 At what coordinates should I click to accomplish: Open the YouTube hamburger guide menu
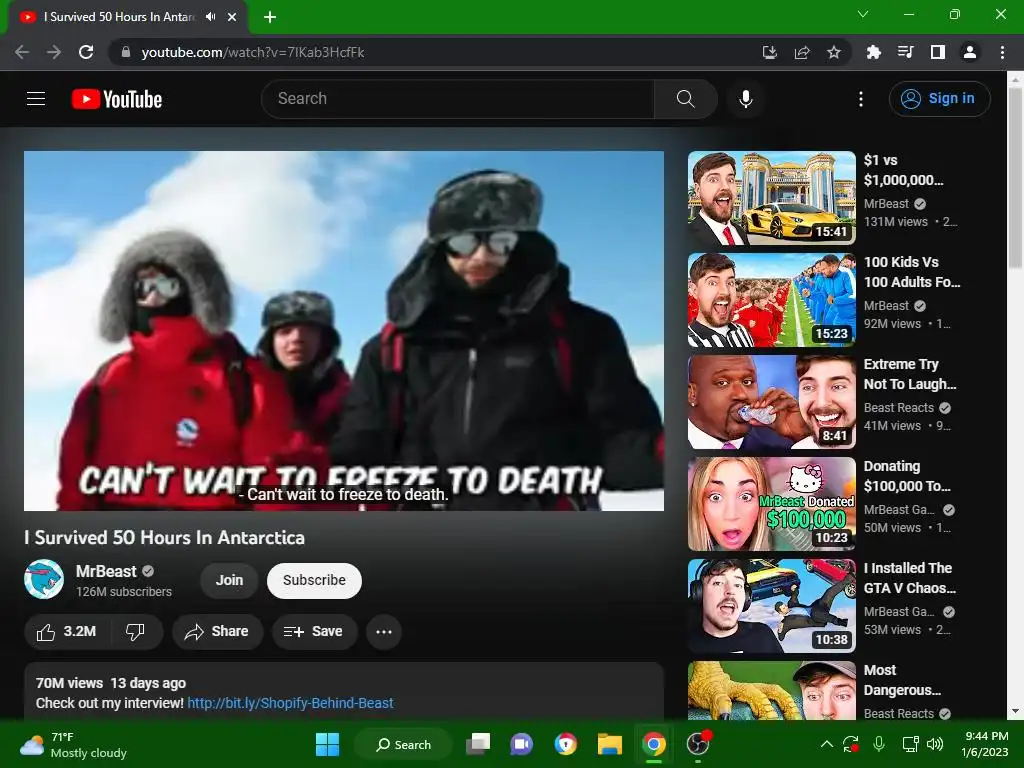pos(36,99)
